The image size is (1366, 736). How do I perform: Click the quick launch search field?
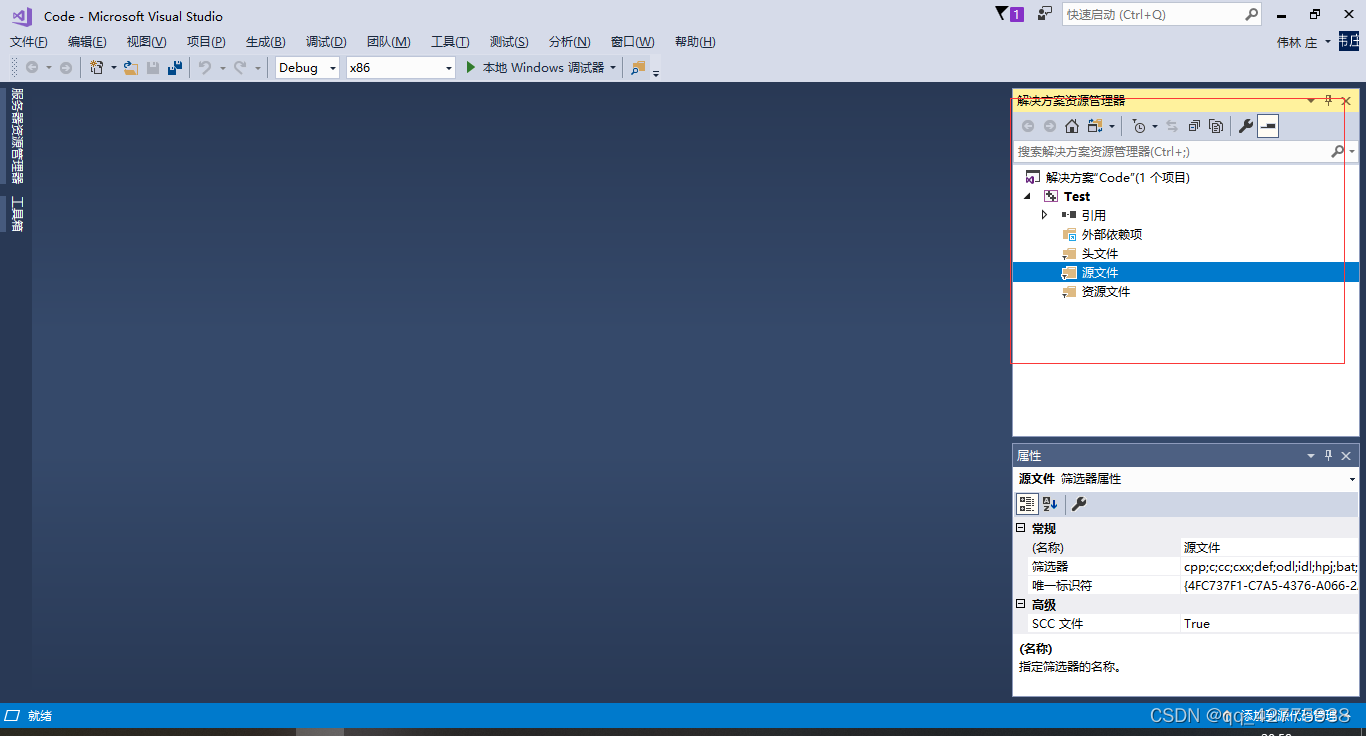click(1153, 14)
